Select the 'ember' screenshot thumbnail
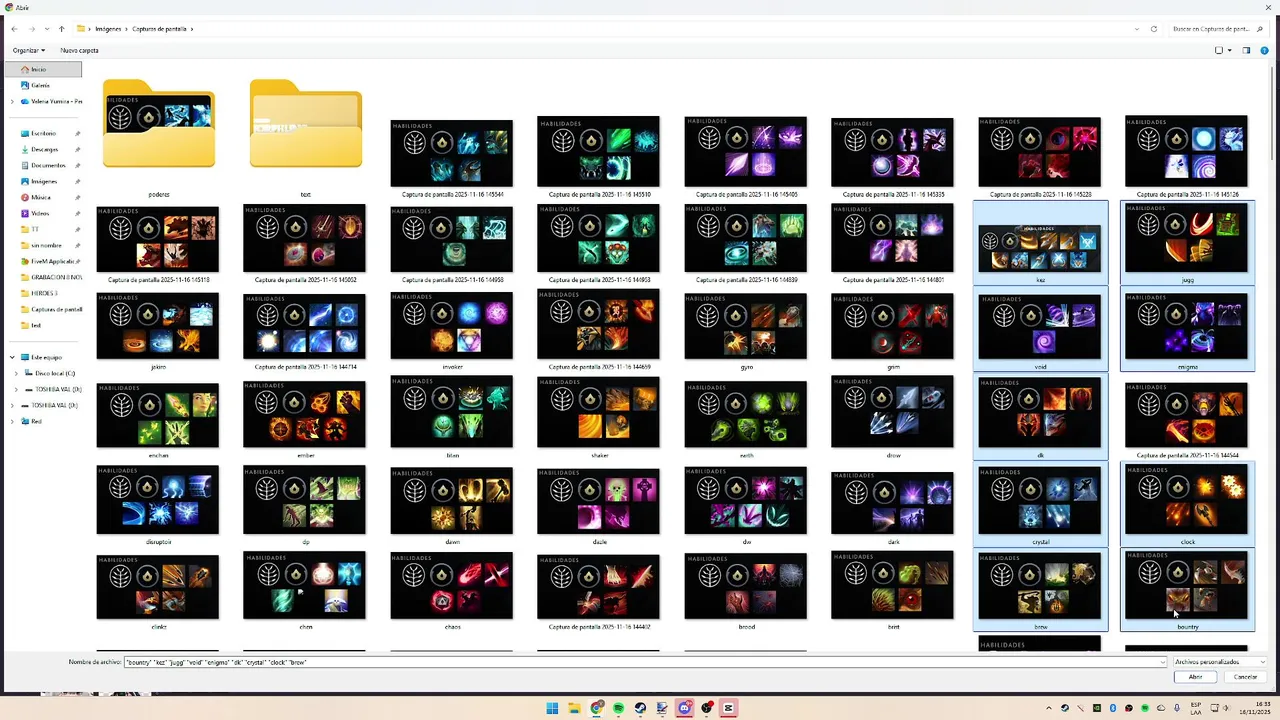This screenshot has width=1280, height=720. [305, 415]
